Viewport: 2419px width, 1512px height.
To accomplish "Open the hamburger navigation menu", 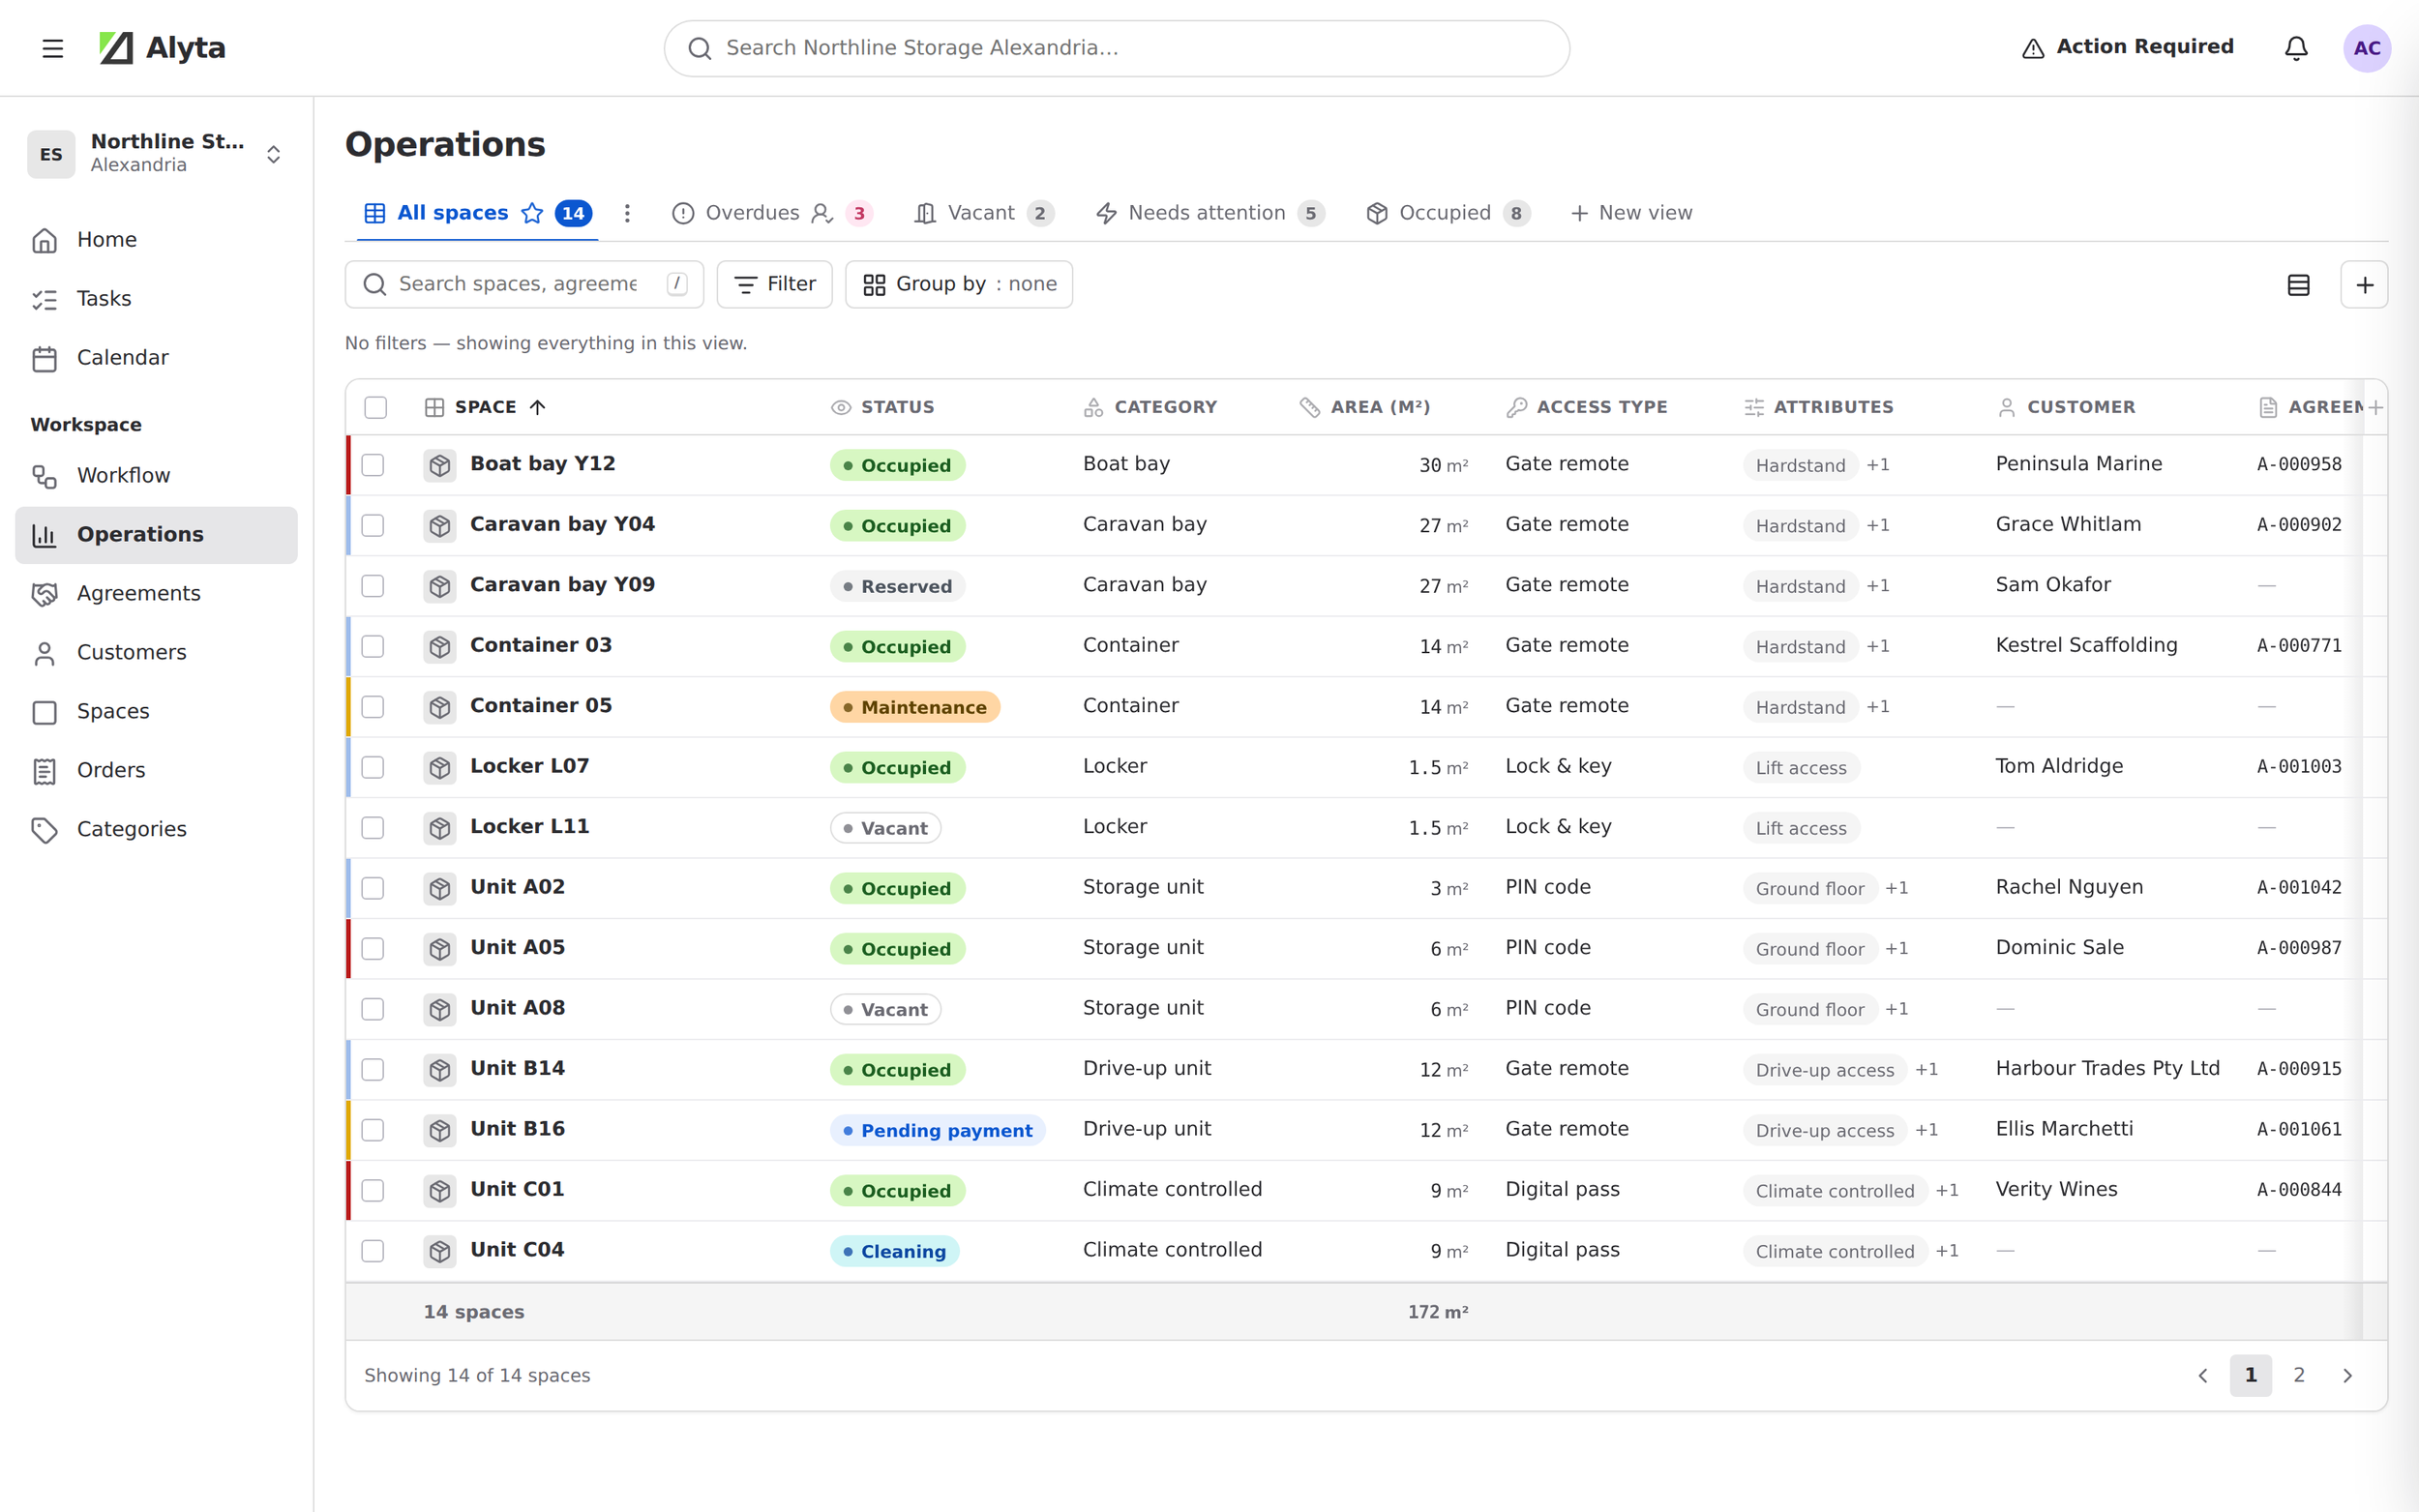I will [x=53, y=48].
